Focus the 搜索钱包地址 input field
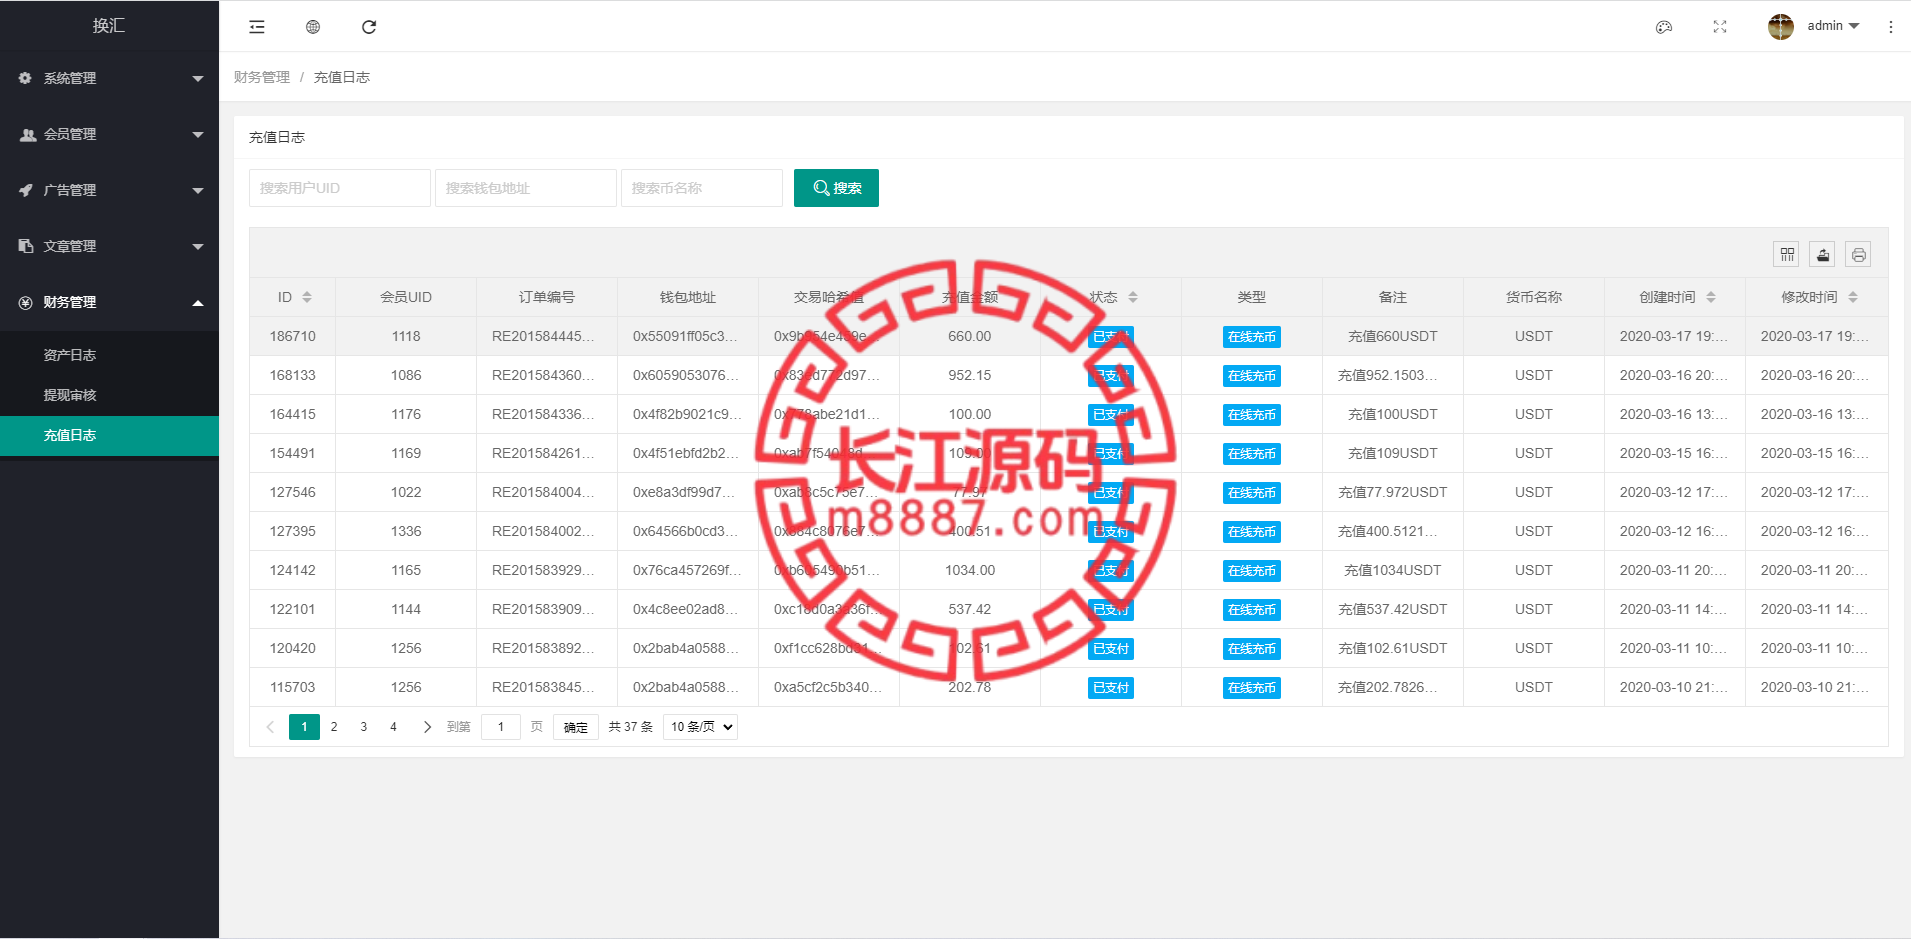 click(526, 188)
